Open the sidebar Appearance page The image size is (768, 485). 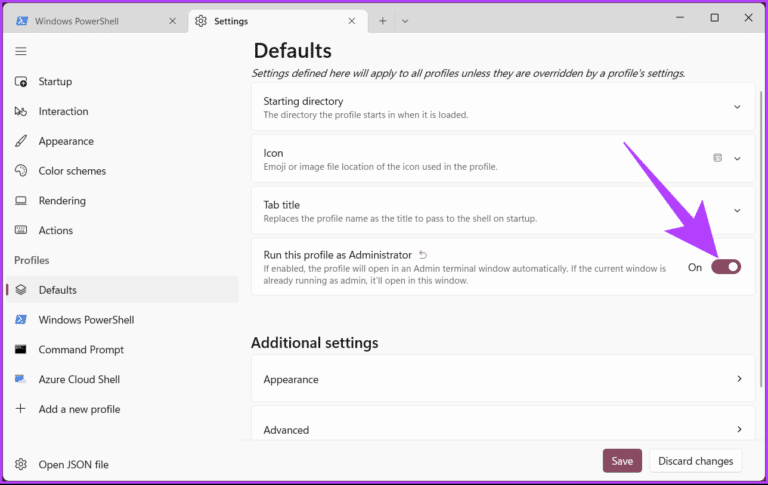pyautogui.click(x=122, y=141)
